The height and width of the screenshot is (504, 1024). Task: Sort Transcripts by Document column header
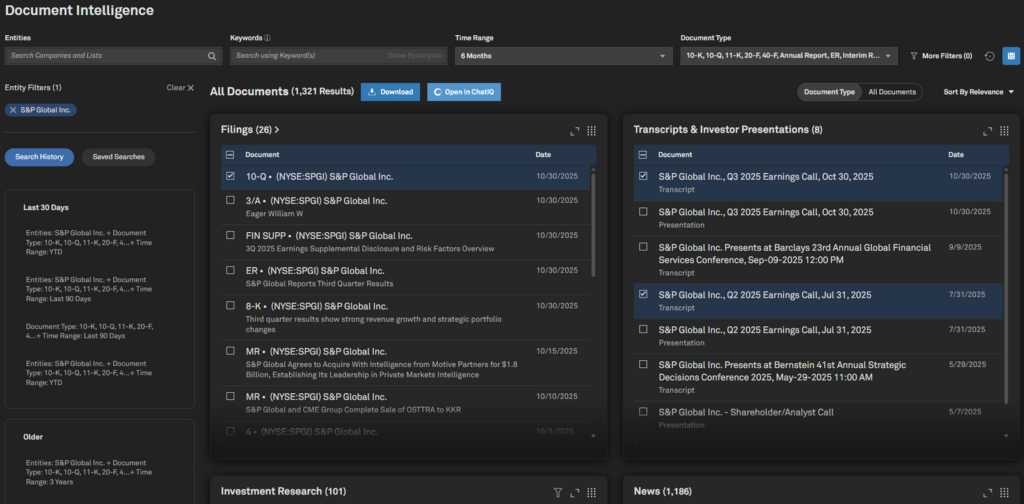coord(675,155)
